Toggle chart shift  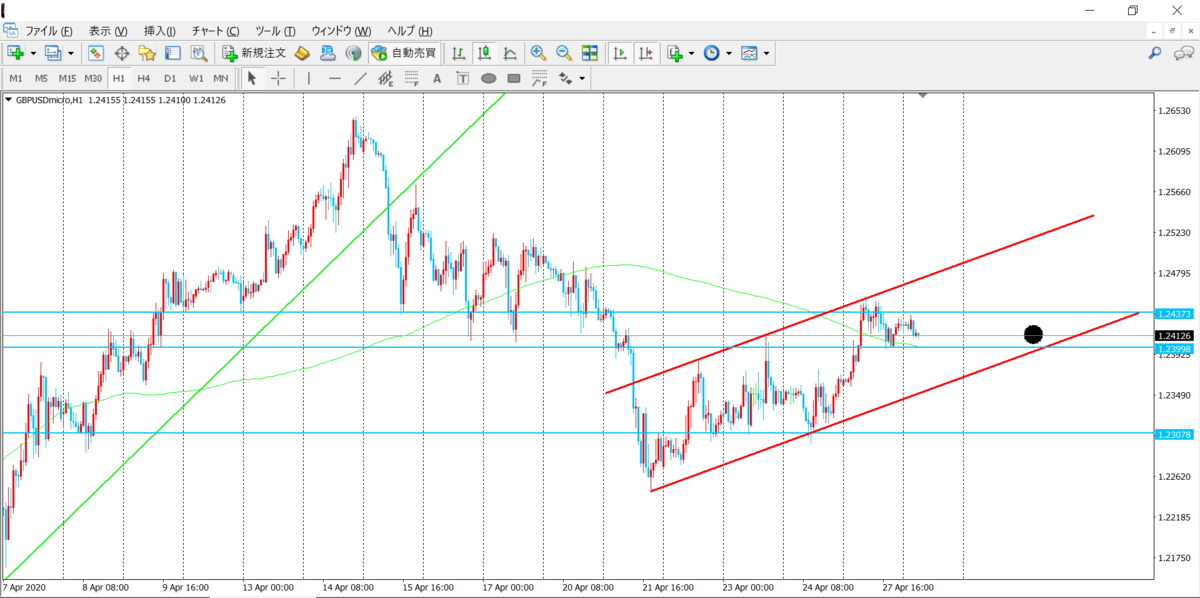click(647, 53)
